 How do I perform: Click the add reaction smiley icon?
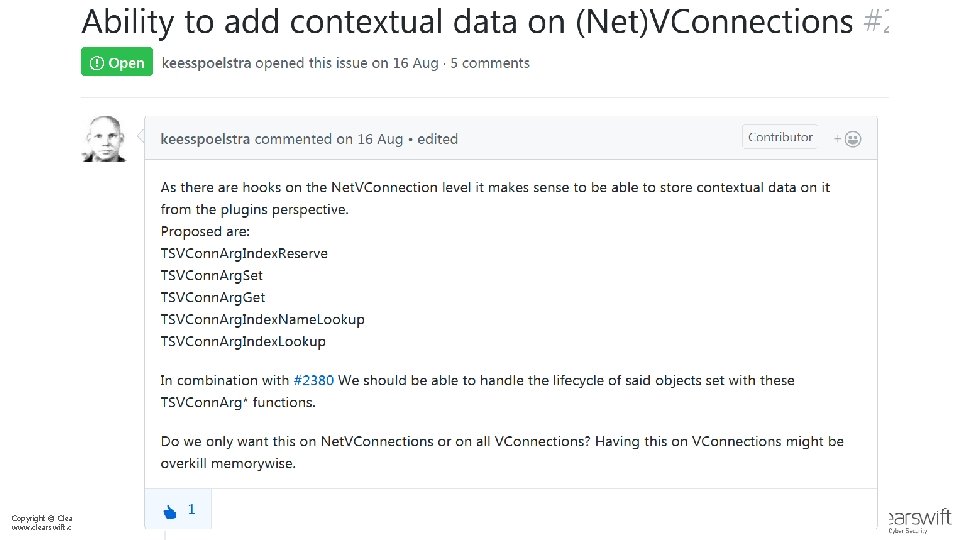[x=853, y=139]
